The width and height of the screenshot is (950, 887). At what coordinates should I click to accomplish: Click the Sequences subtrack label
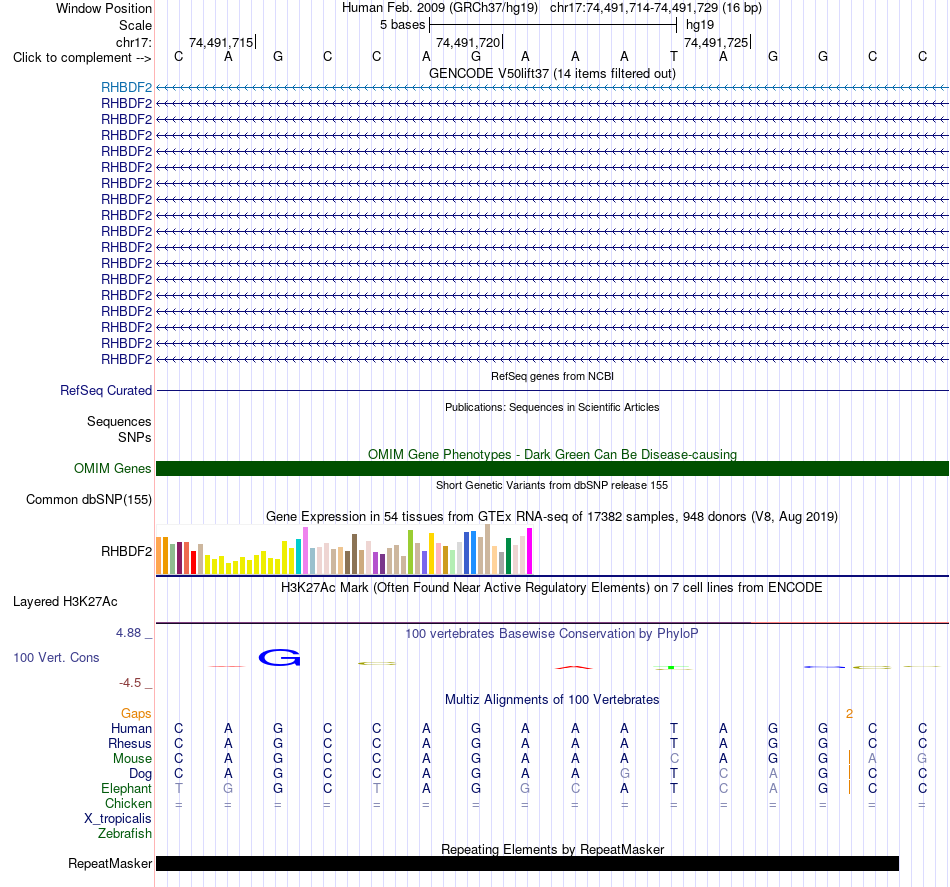119,421
